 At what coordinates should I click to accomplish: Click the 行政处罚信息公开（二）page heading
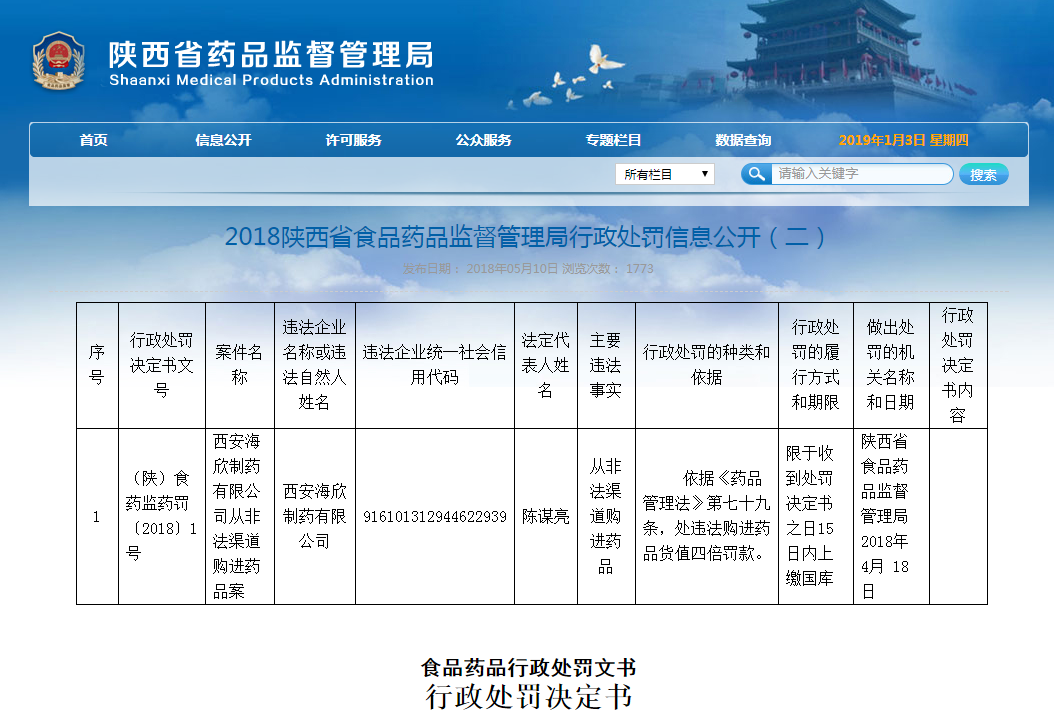click(x=526, y=237)
